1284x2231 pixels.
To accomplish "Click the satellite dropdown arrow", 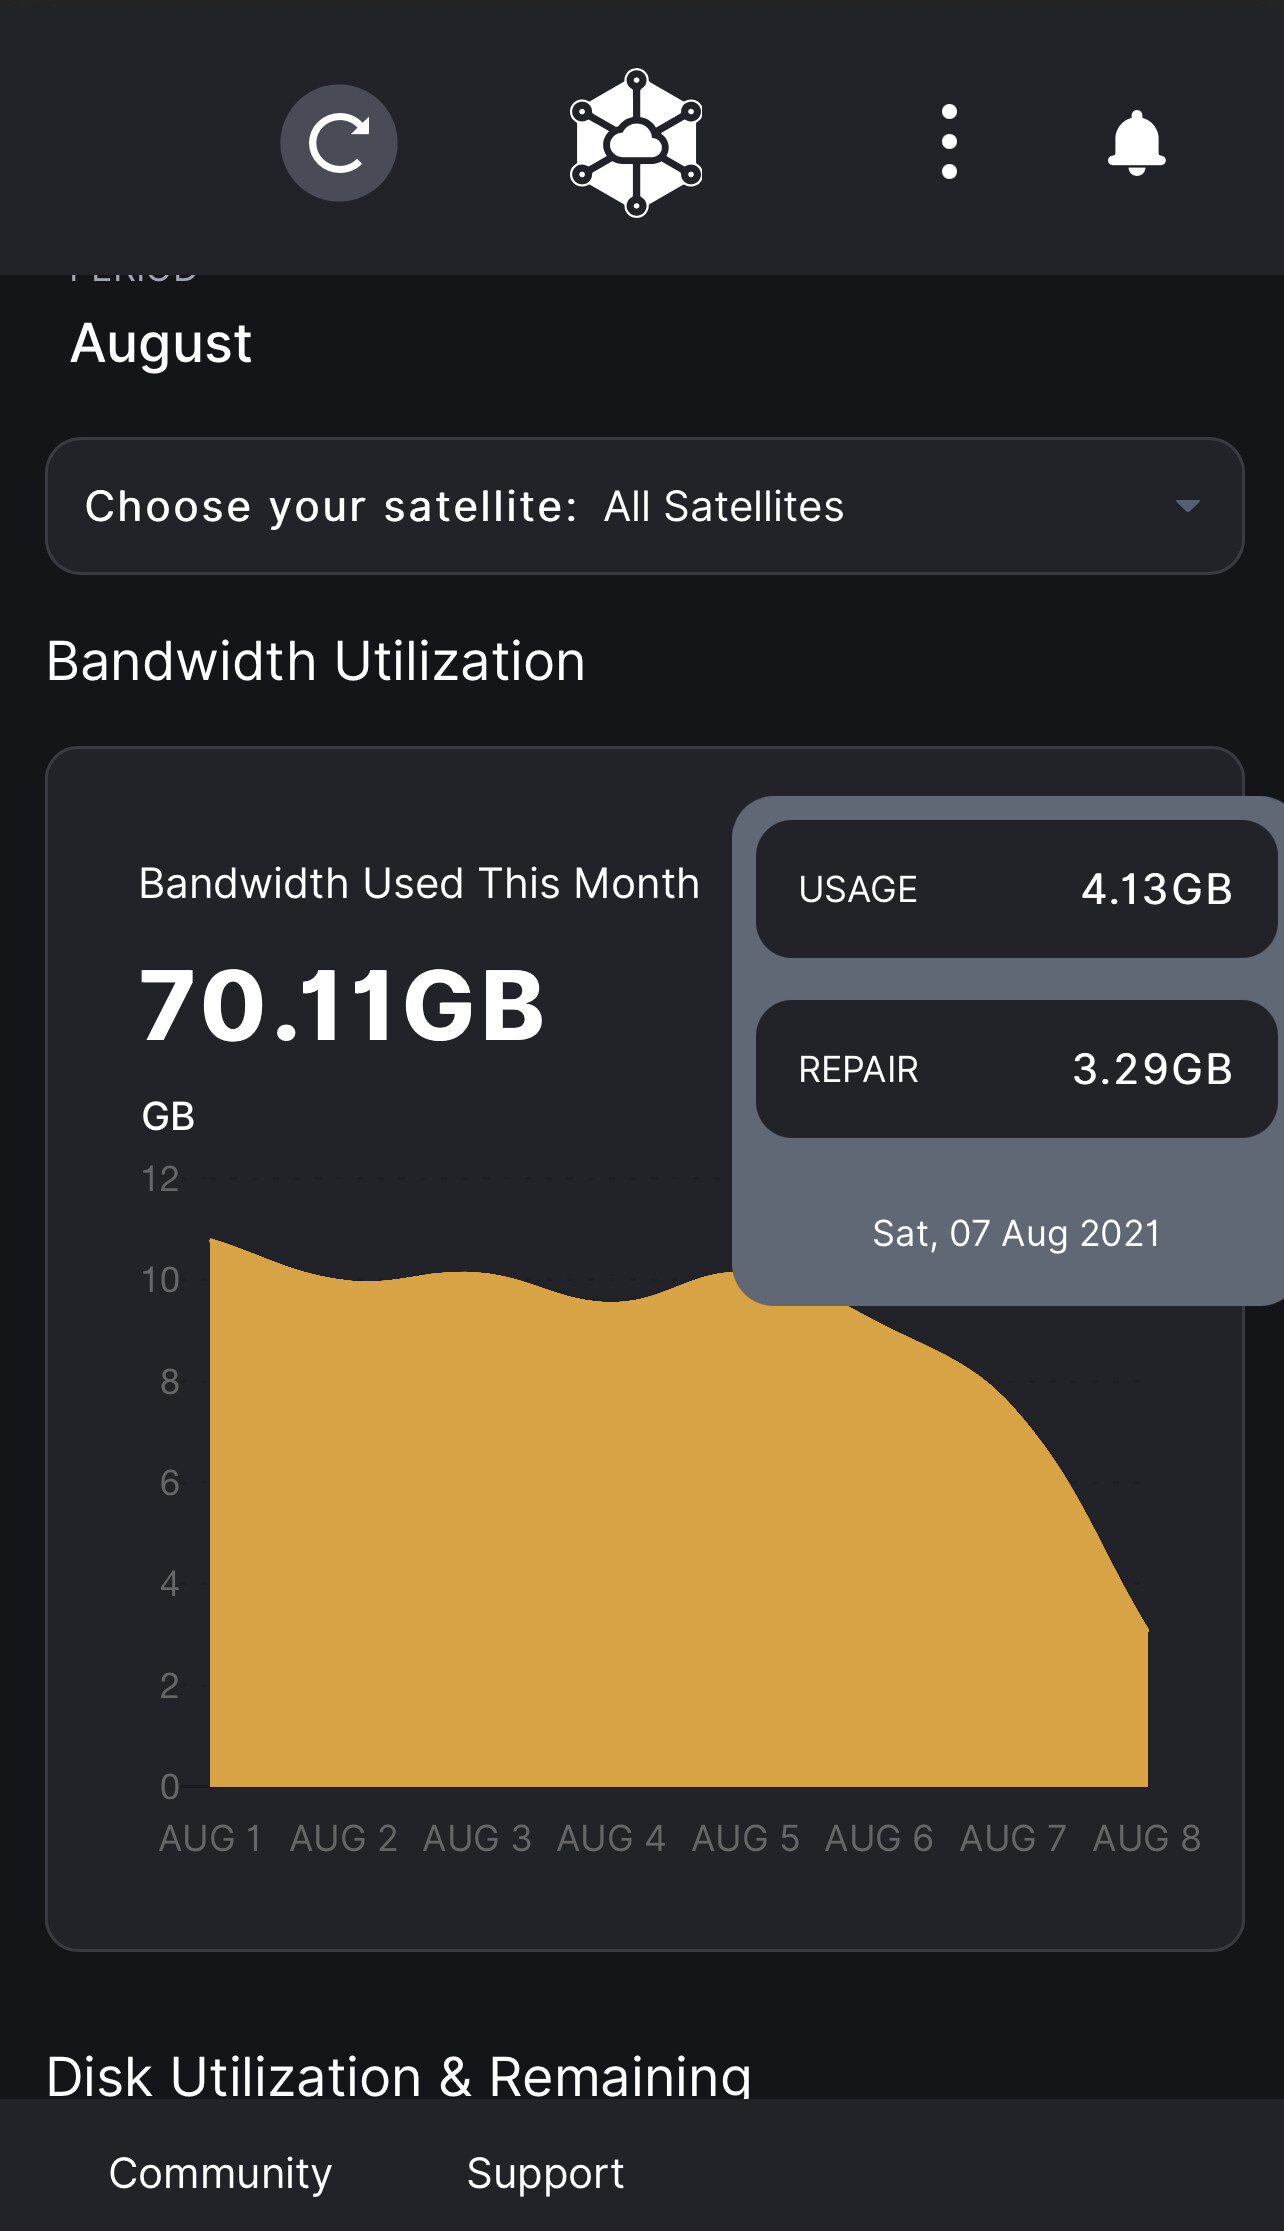I will click(x=1187, y=506).
